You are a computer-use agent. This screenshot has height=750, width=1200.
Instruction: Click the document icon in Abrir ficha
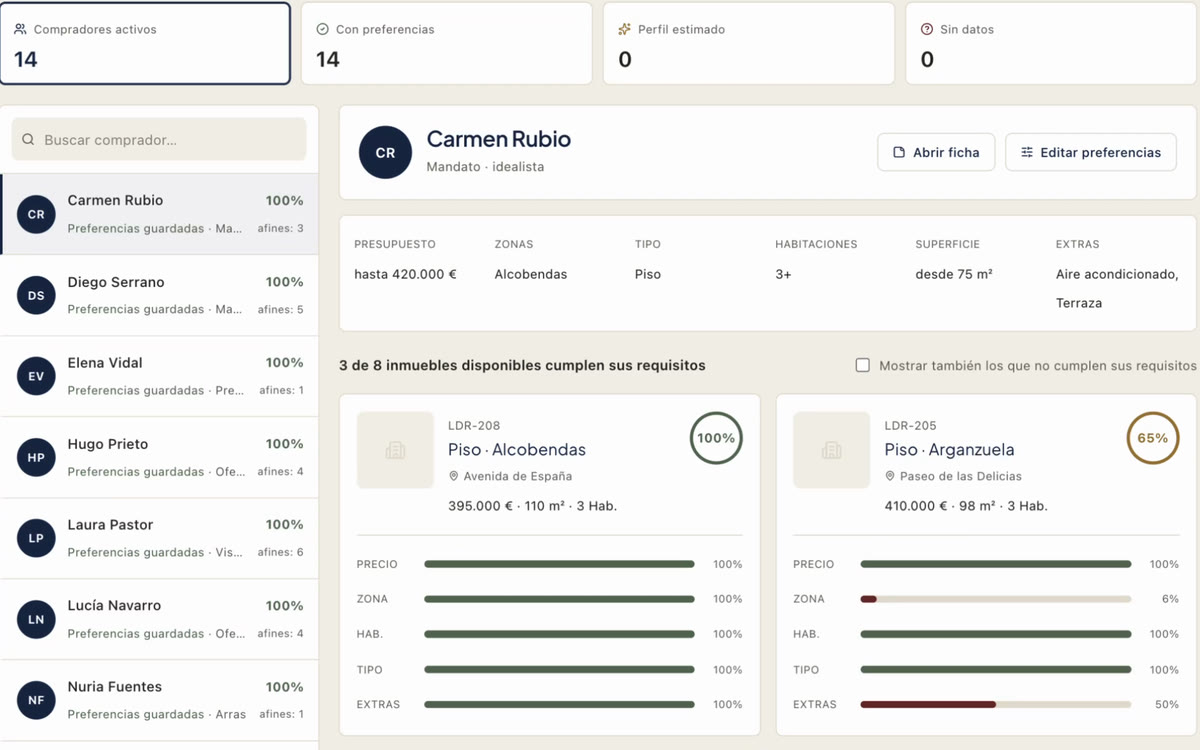[899, 153]
